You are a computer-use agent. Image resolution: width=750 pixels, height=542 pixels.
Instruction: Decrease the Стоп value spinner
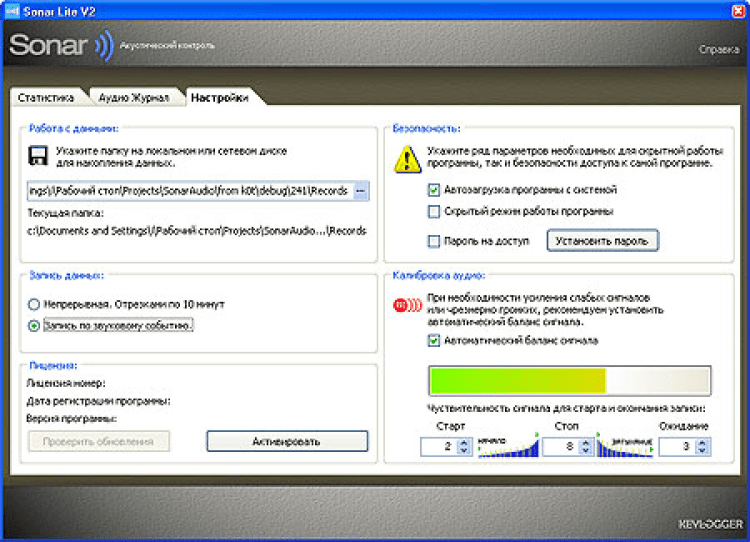(585, 451)
